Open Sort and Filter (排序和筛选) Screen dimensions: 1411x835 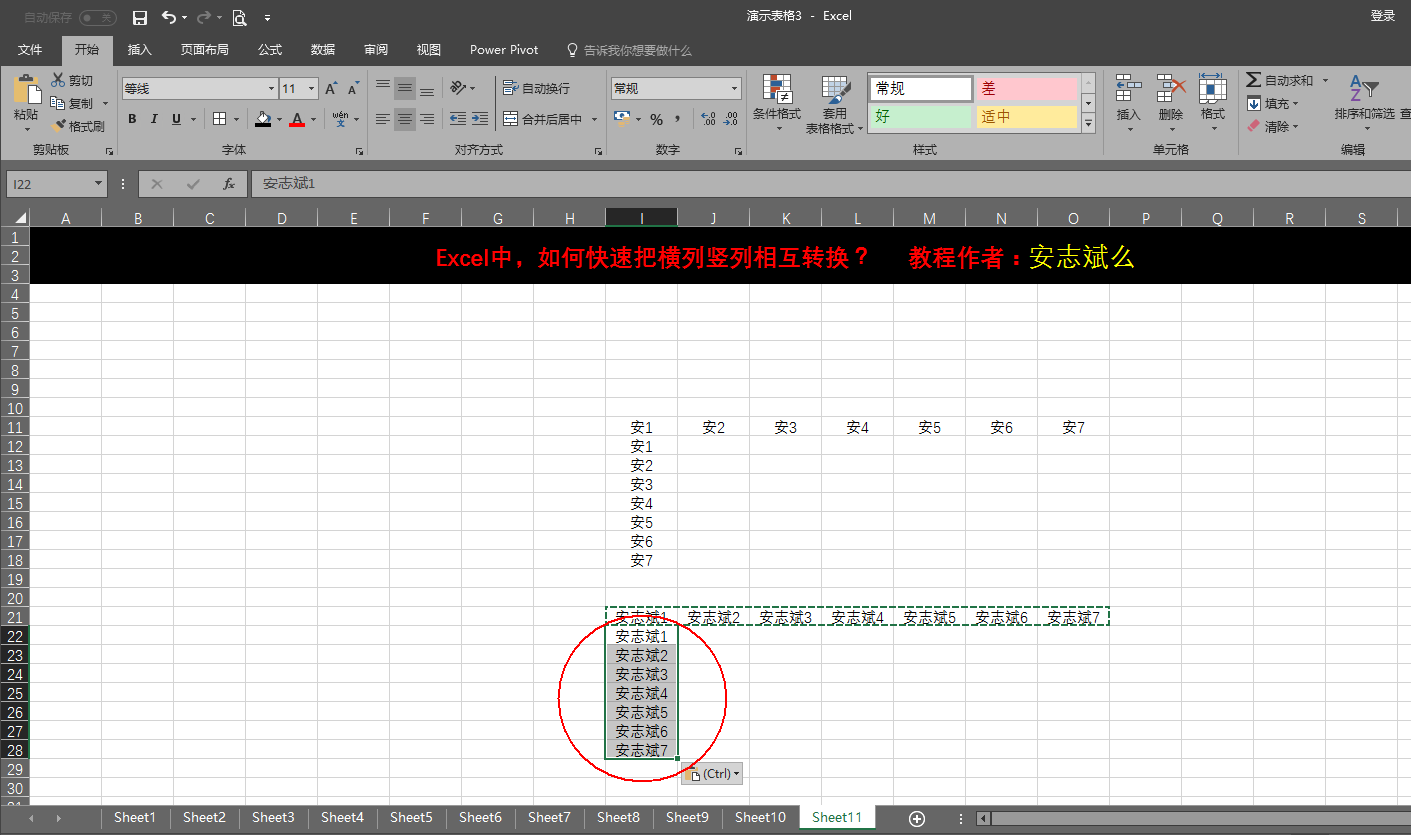pos(1364,100)
